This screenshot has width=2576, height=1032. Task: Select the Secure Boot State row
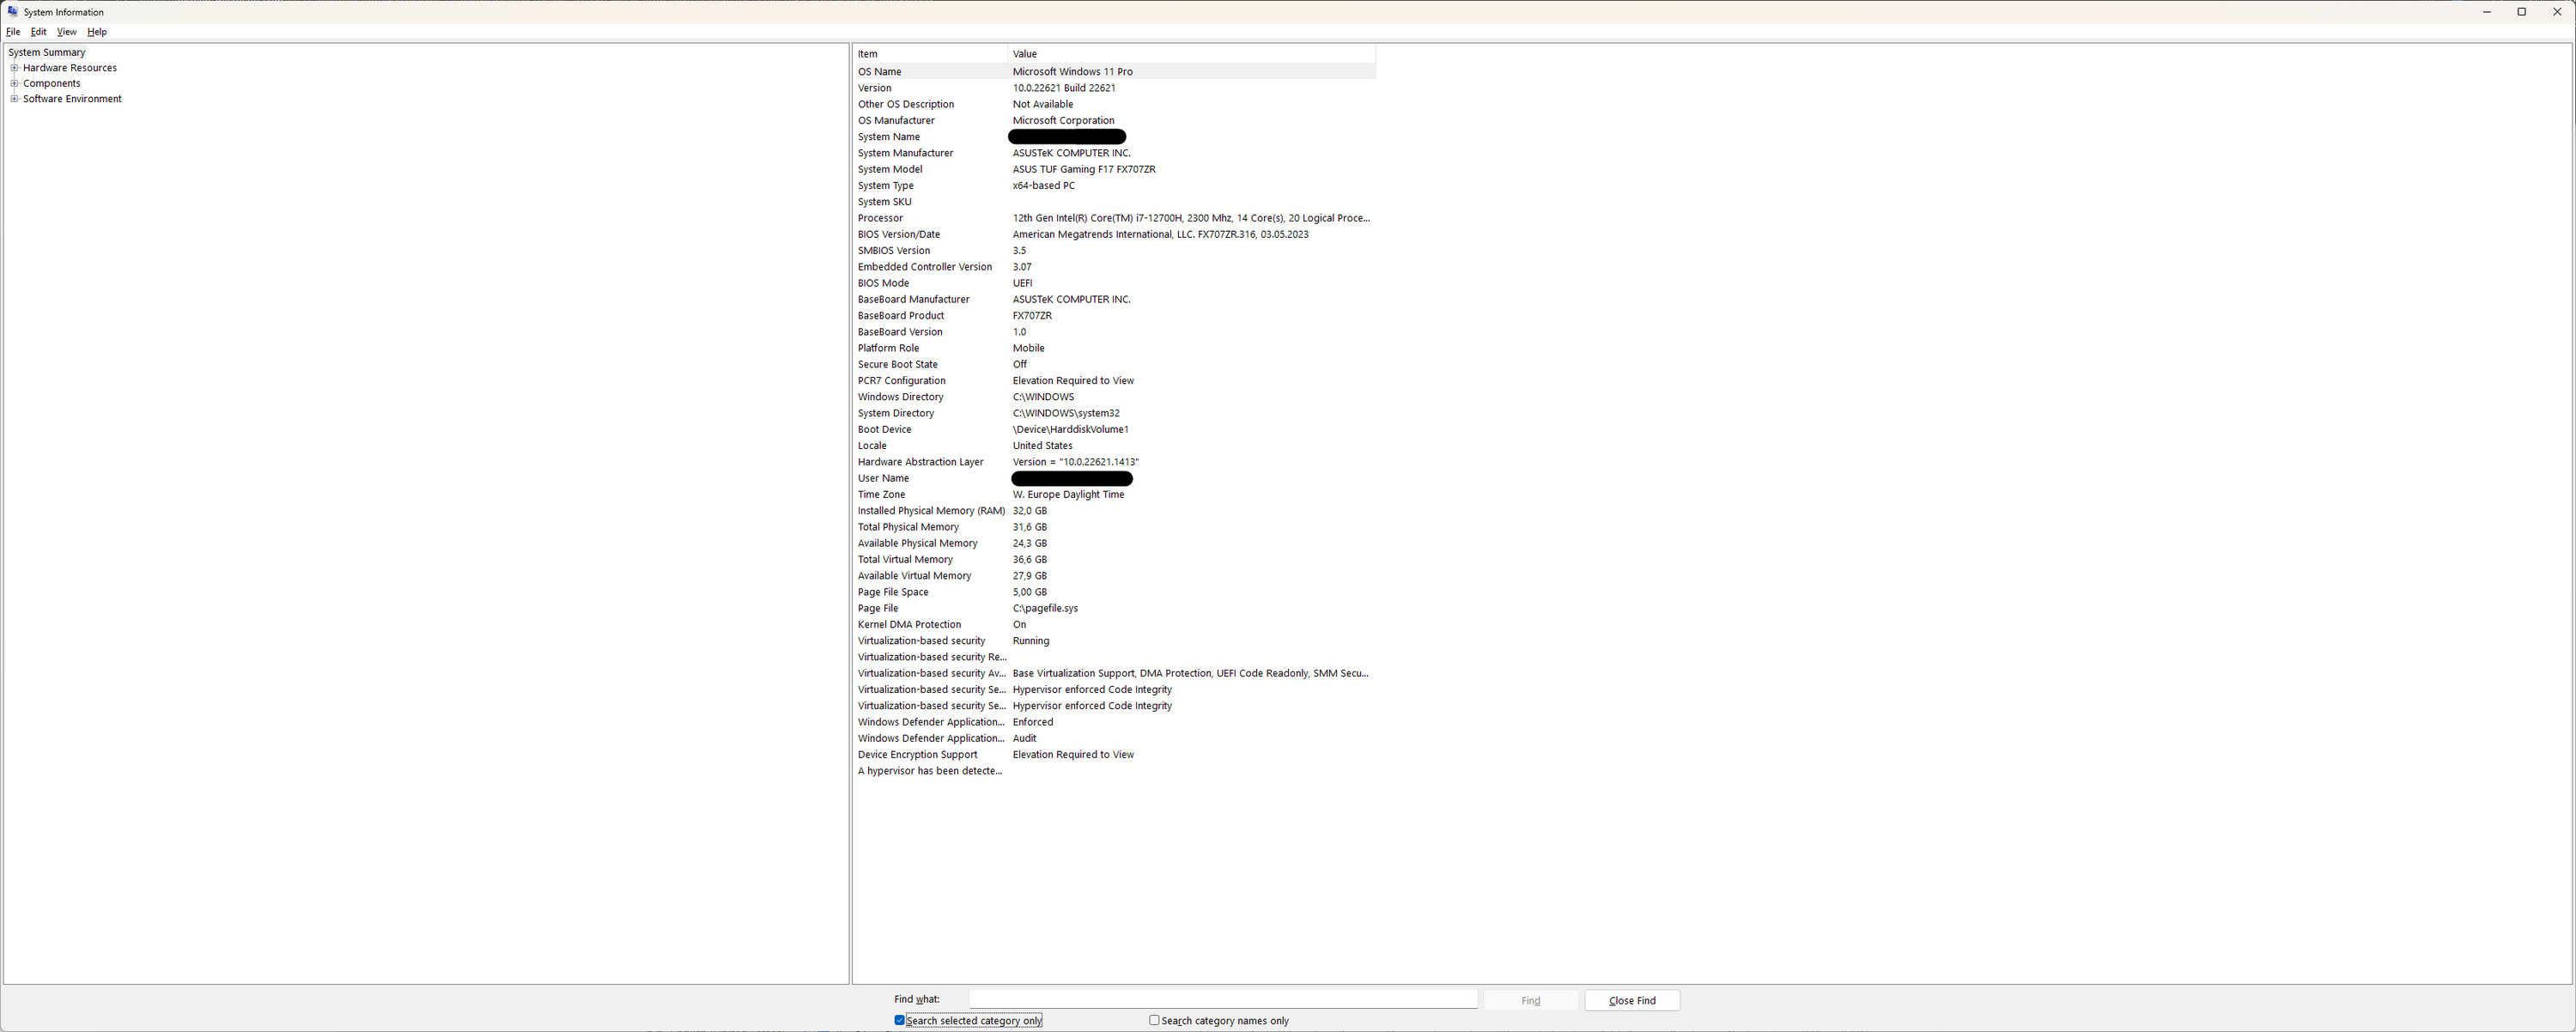(1115, 364)
